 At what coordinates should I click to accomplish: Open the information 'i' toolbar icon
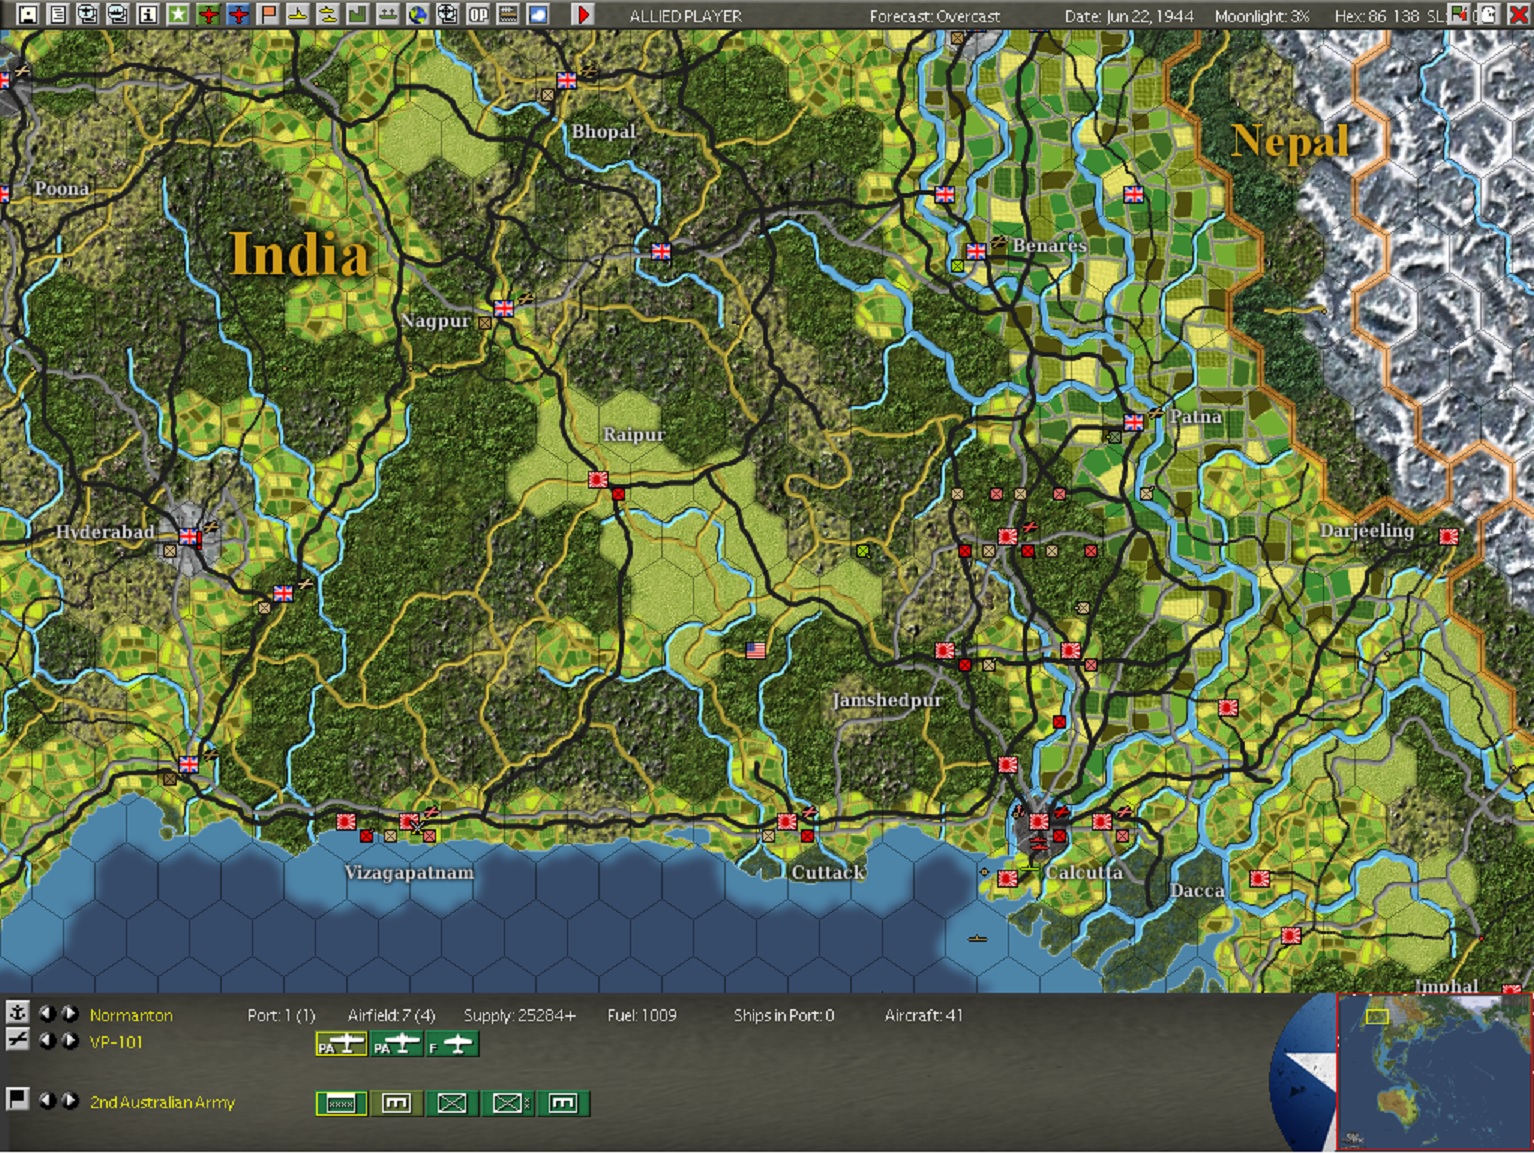tap(148, 14)
